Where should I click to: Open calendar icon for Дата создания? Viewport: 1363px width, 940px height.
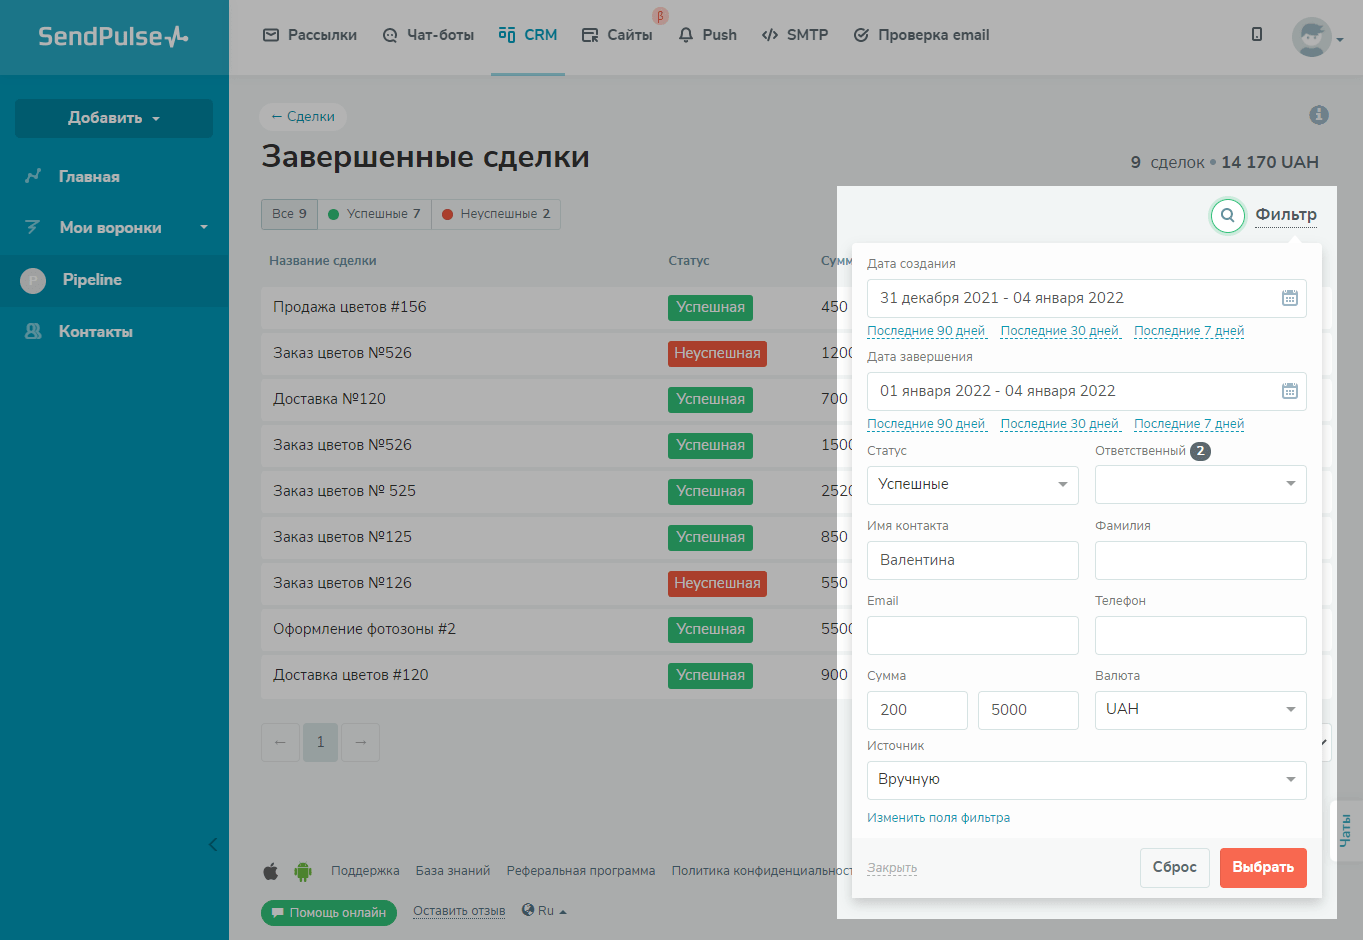coord(1289,298)
